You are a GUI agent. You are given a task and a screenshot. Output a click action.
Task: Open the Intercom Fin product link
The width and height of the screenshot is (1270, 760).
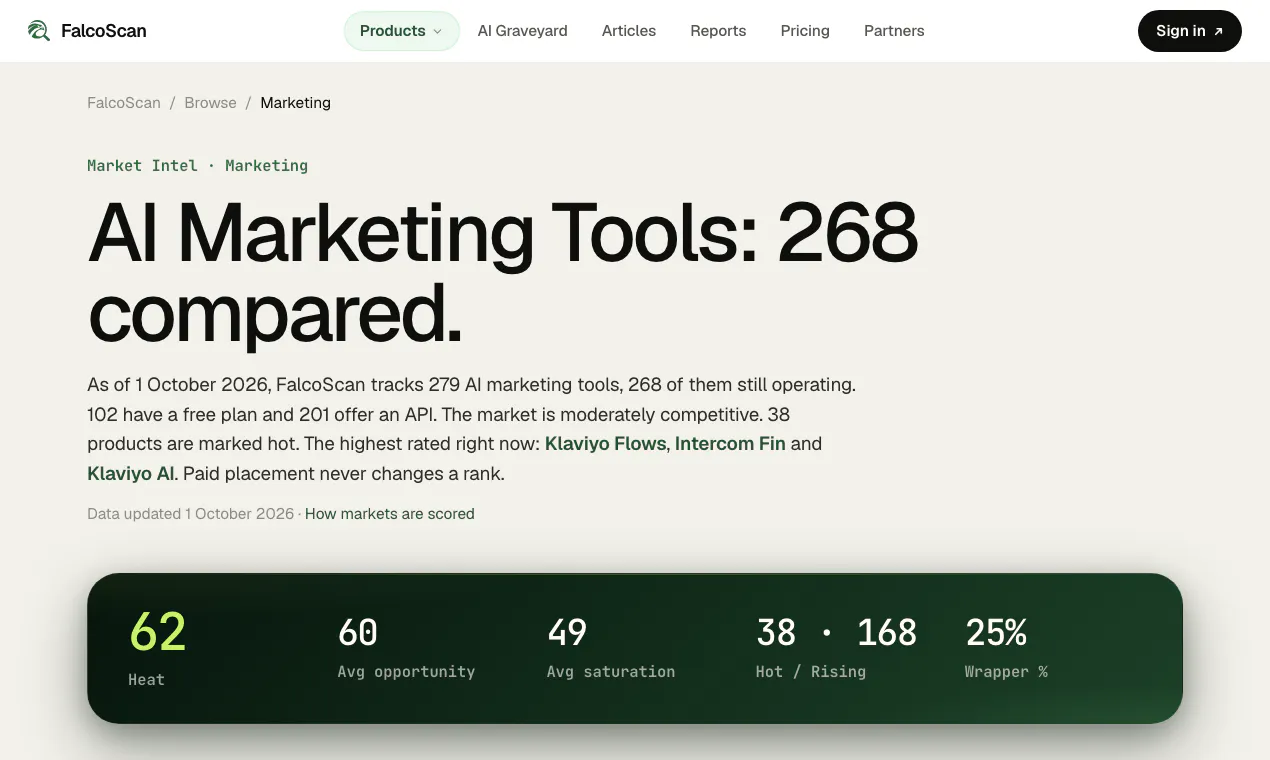coord(730,443)
